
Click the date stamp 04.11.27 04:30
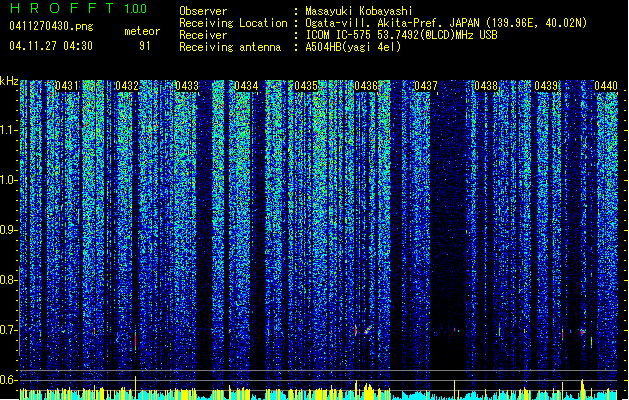tap(51, 46)
